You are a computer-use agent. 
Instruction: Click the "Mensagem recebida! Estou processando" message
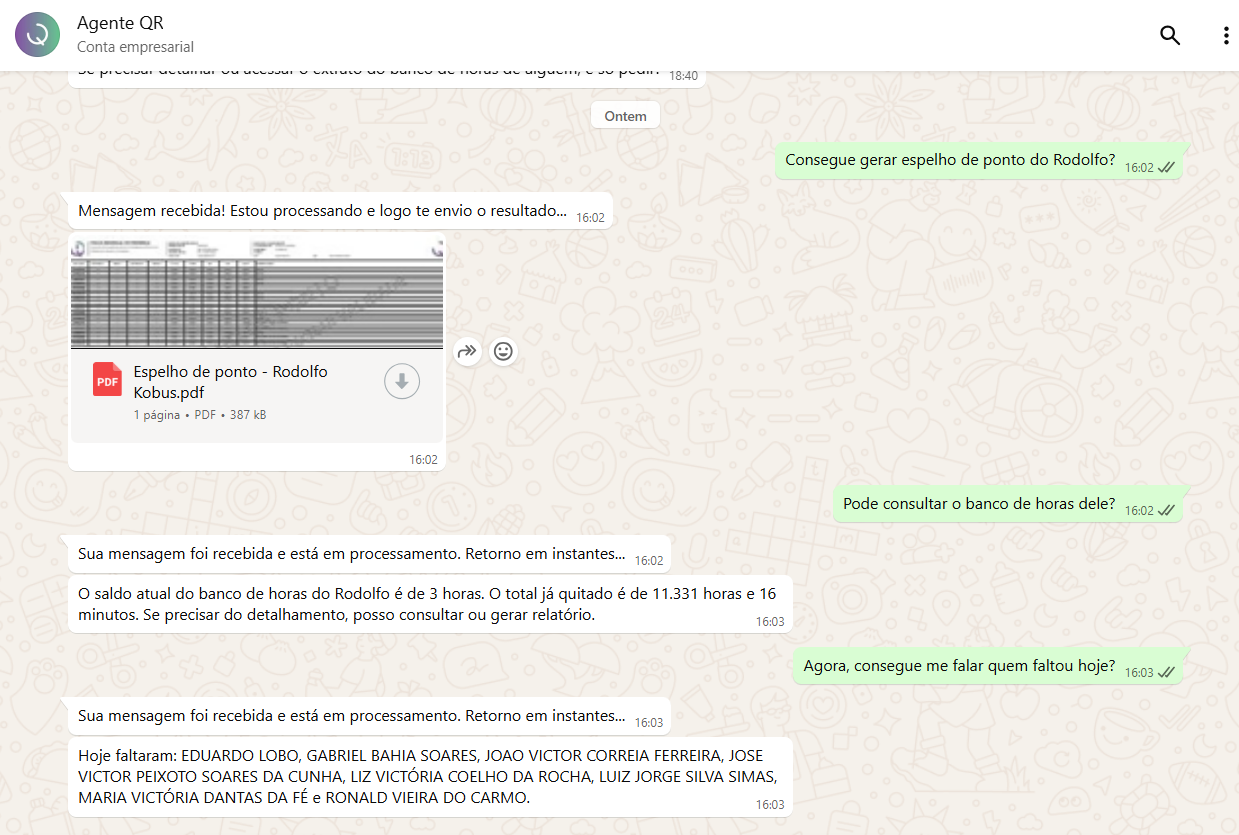(322, 212)
